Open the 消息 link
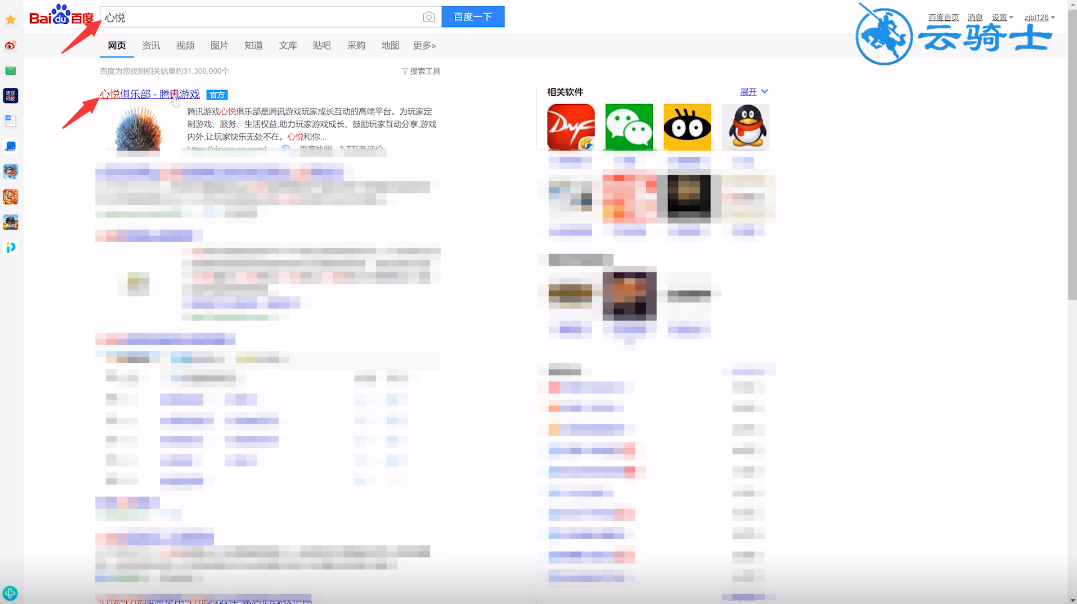Screen dimensions: 1077x604 tap(975, 17)
